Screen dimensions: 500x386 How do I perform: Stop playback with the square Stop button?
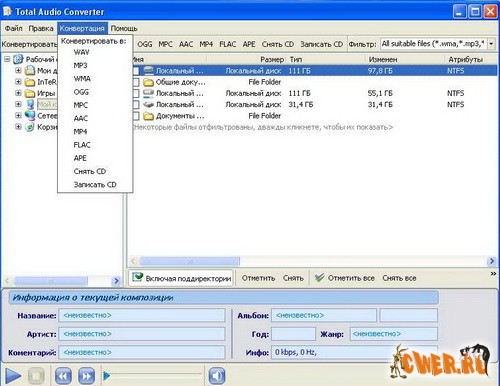click(x=36, y=376)
